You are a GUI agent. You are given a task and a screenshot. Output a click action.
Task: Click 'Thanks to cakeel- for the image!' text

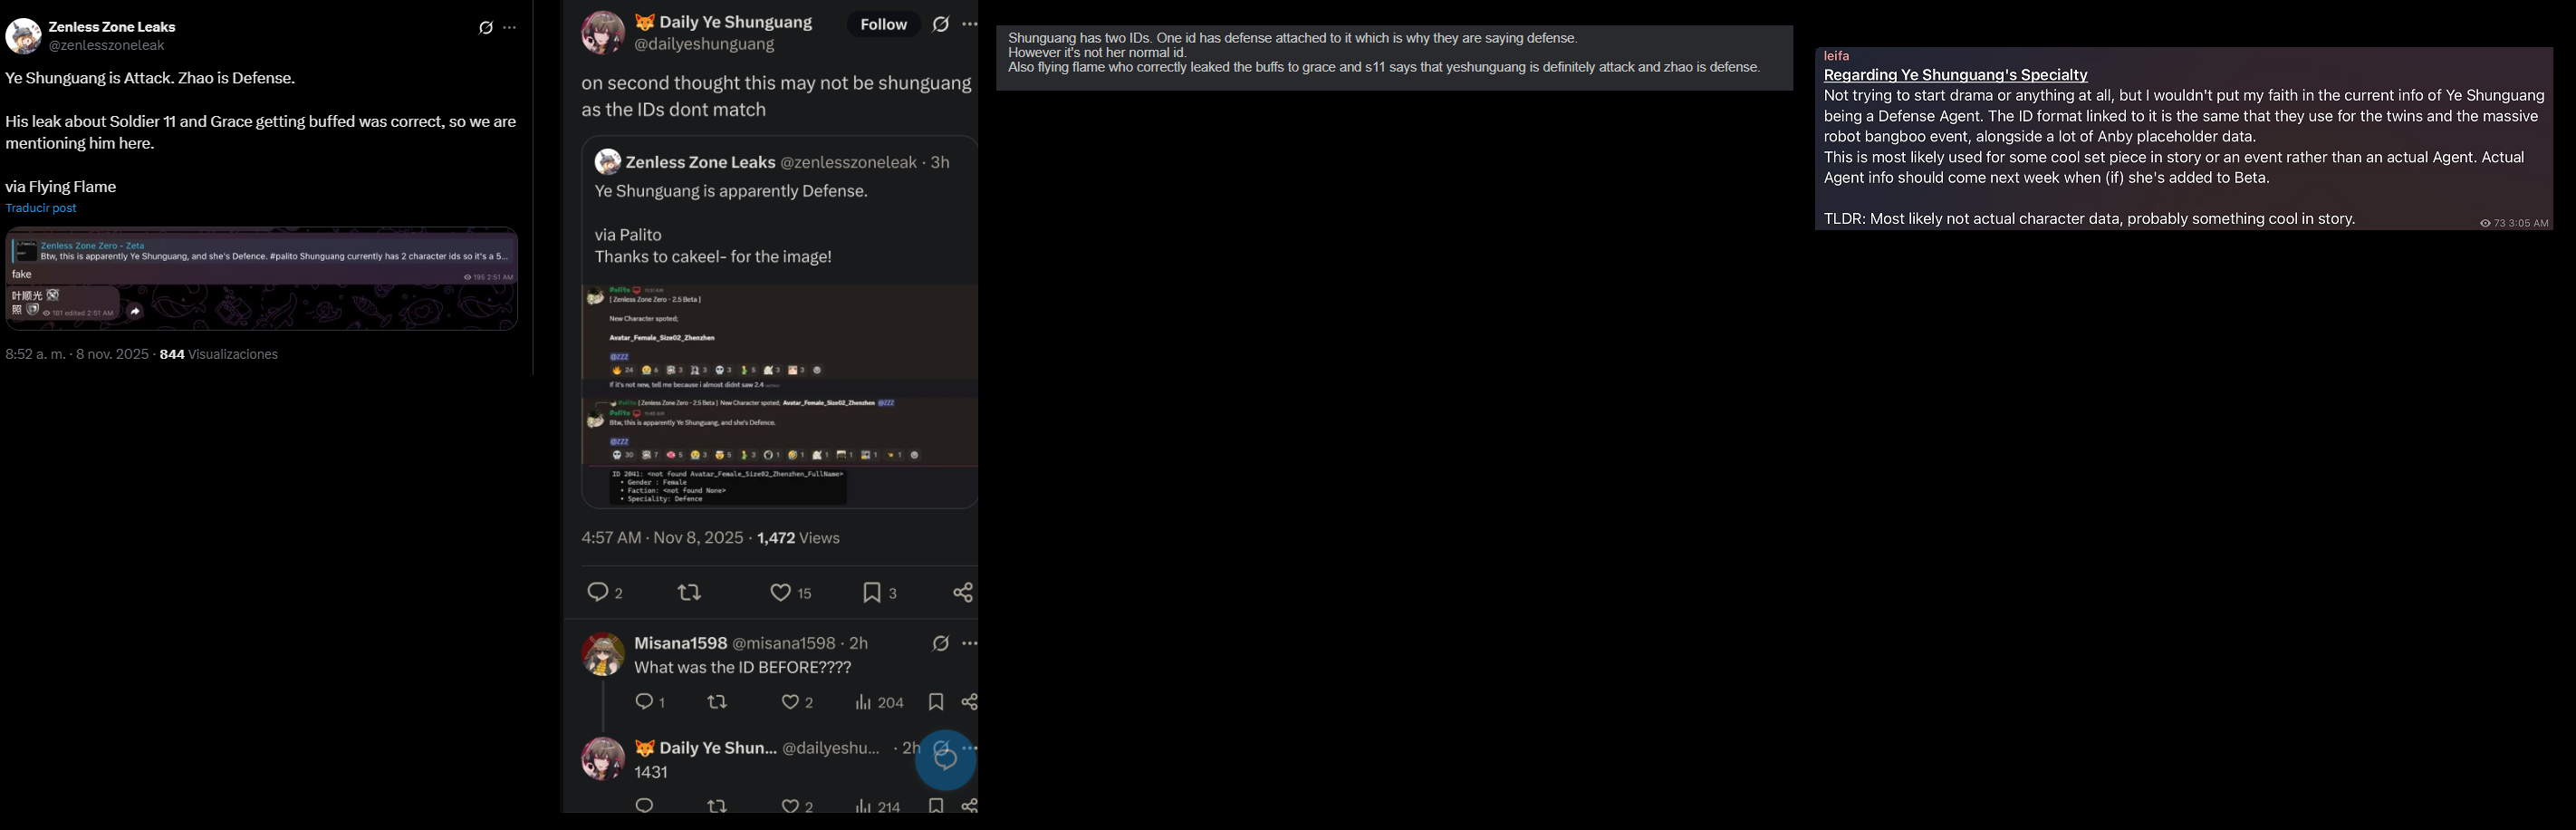click(713, 257)
